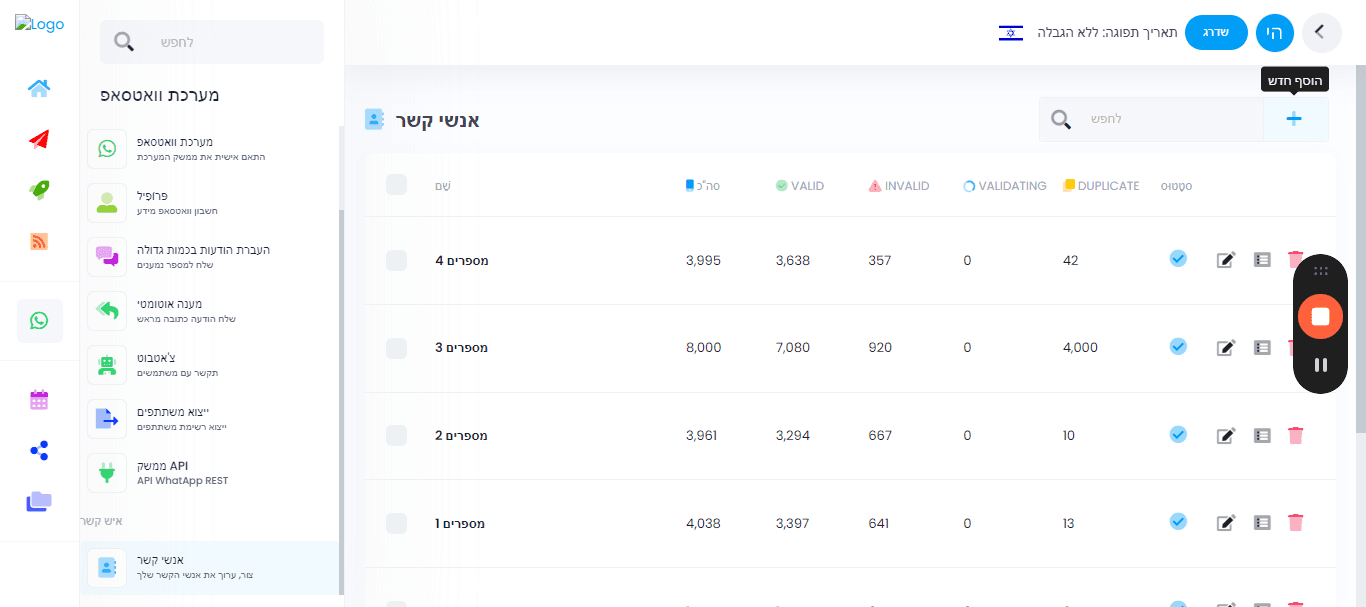Open the home icon in left rail

(39, 88)
